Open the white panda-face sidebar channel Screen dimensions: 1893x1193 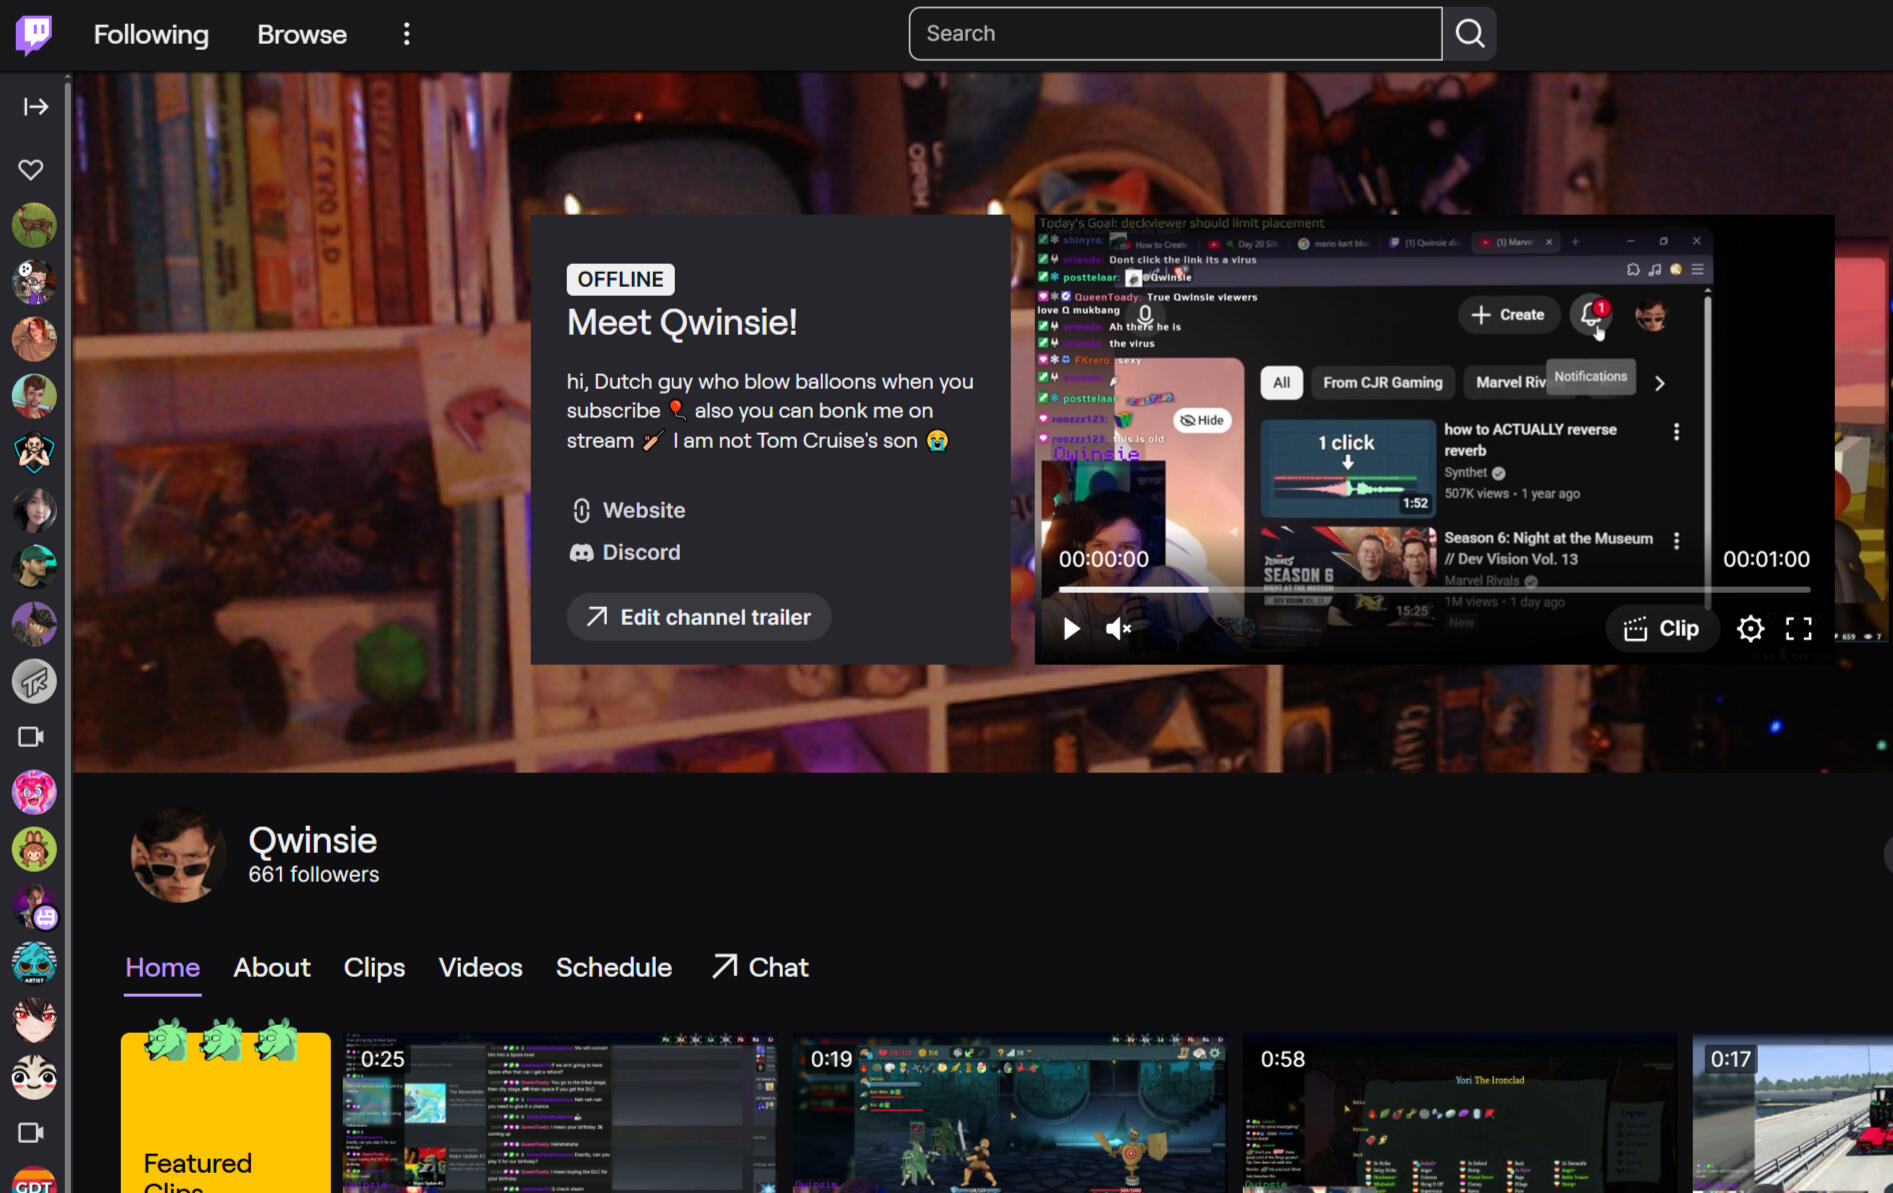tap(34, 1077)
